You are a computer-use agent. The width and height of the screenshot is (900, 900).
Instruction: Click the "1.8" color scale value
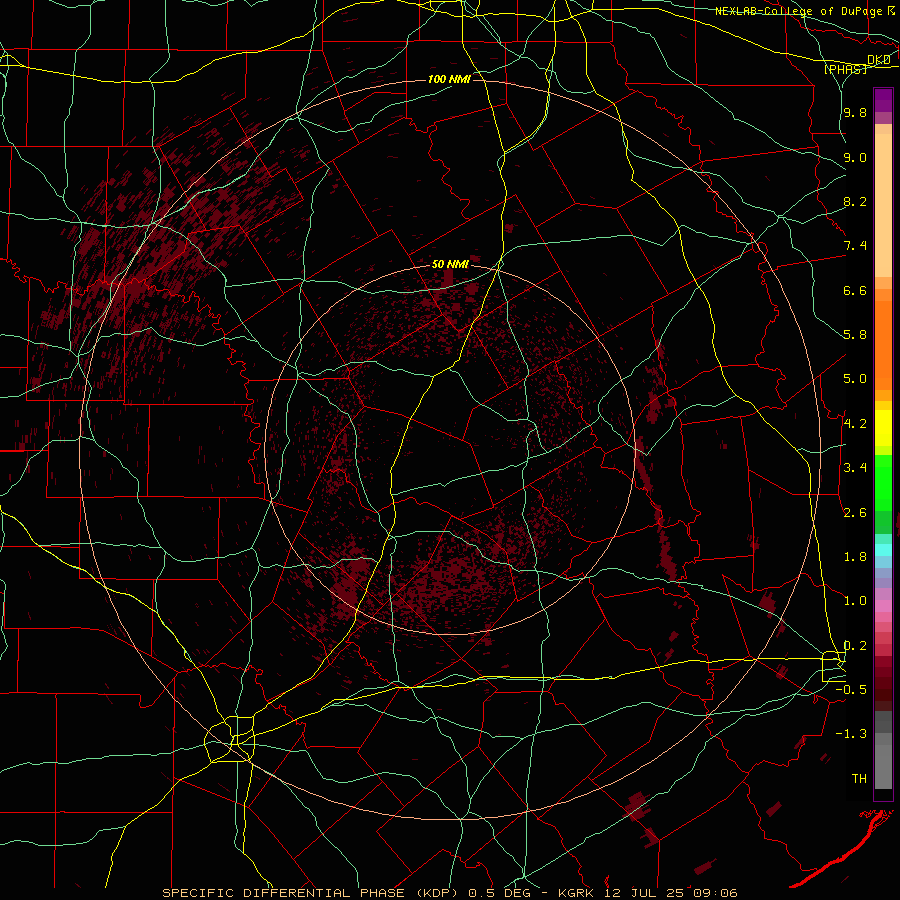click(x=855, y=557)
